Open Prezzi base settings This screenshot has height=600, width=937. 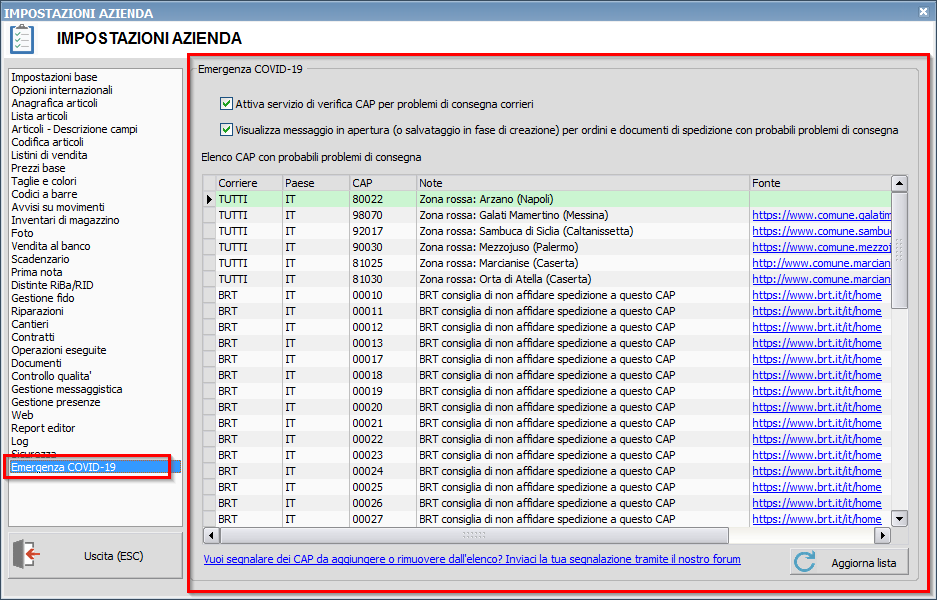[x=38, y=169]
